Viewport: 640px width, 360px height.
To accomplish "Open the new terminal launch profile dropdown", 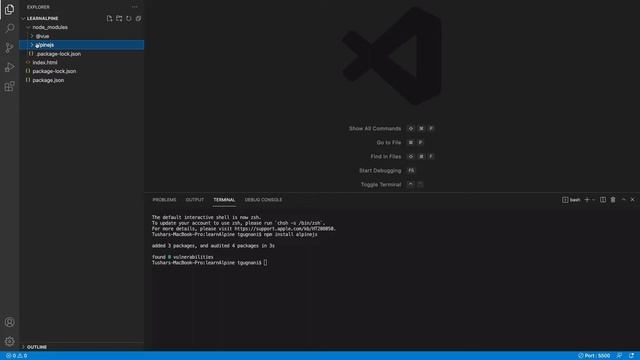I will pyautogui.click(x=593, y=200).
